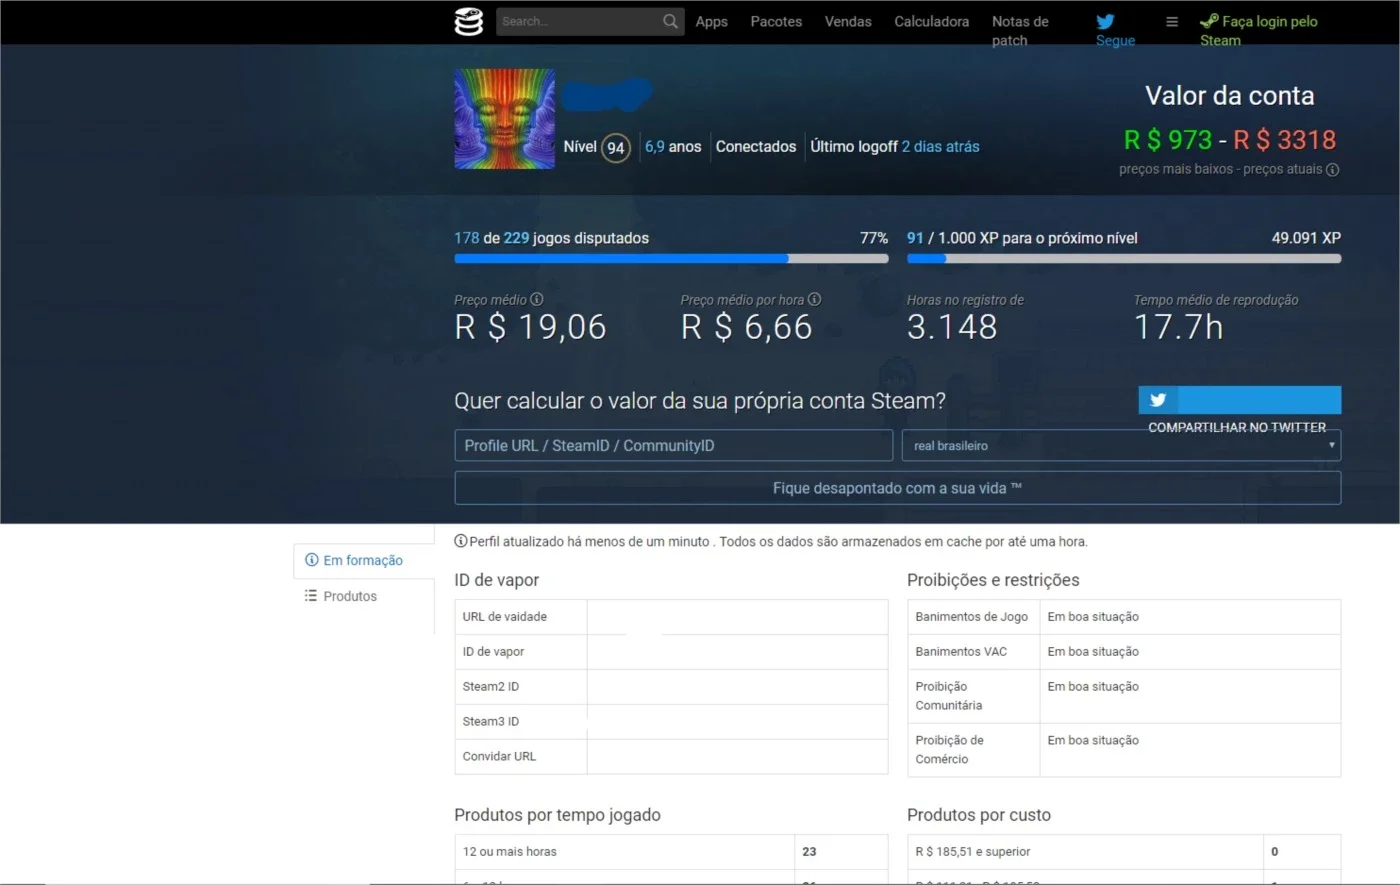Viewport: 1400px width, 885px height.
Task: Click the 12 ou mais horas row
Action: tap(671, 852)
